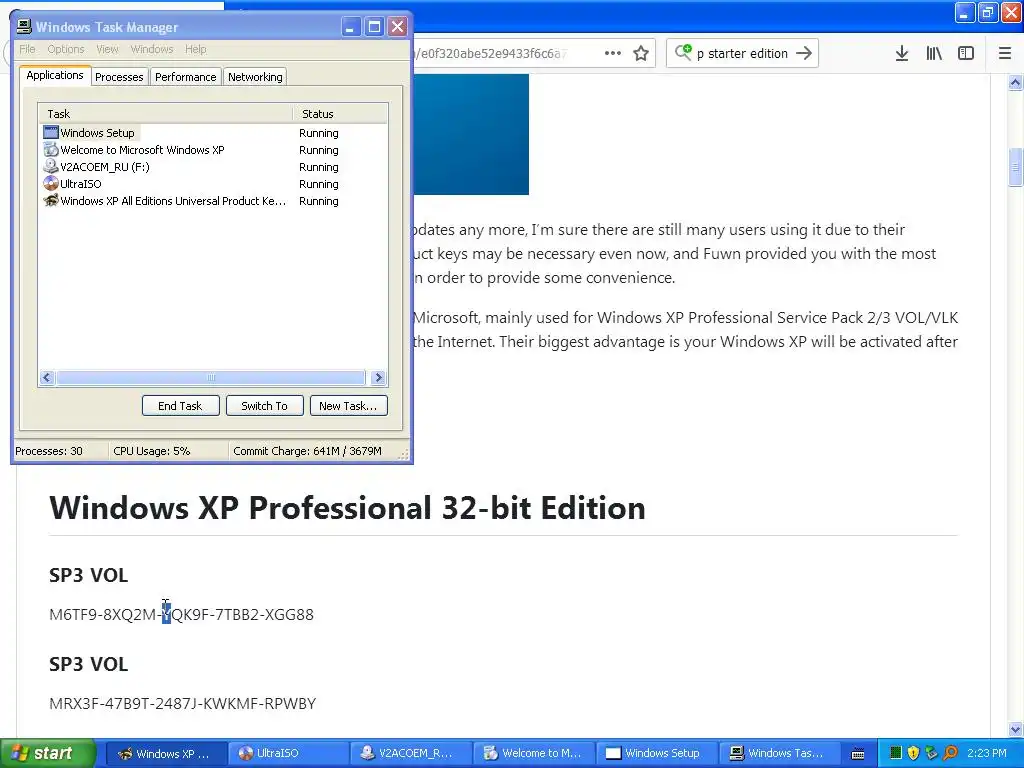Click Windows Setup task icon in list
This screenshot has width=1024, height=768.
51,133
